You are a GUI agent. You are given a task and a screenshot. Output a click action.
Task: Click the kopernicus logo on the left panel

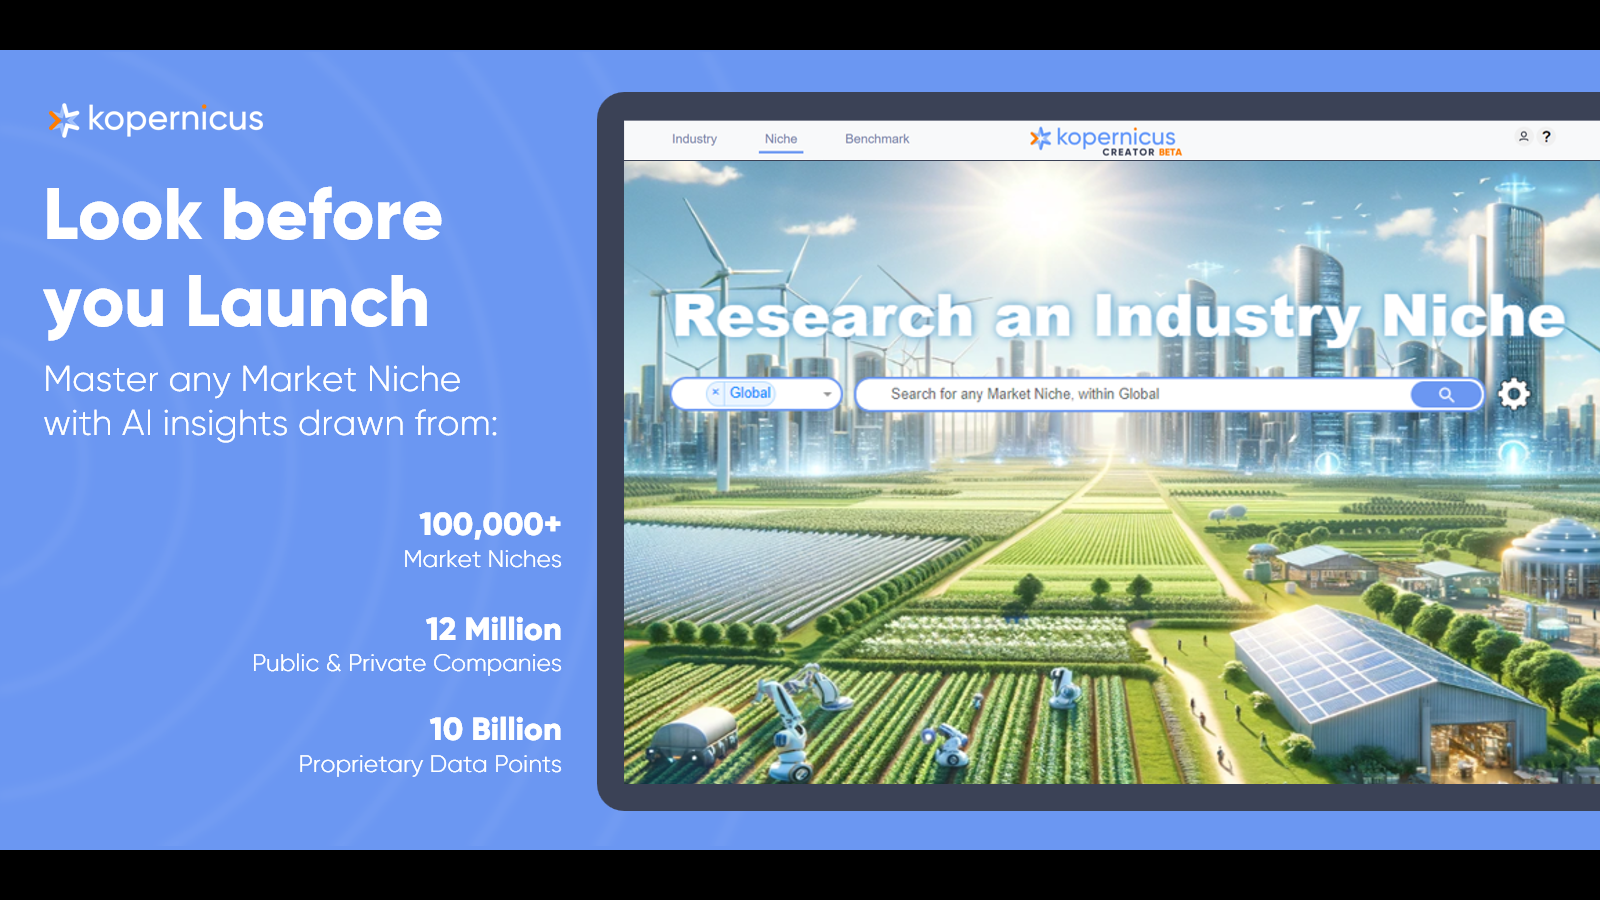156,119
